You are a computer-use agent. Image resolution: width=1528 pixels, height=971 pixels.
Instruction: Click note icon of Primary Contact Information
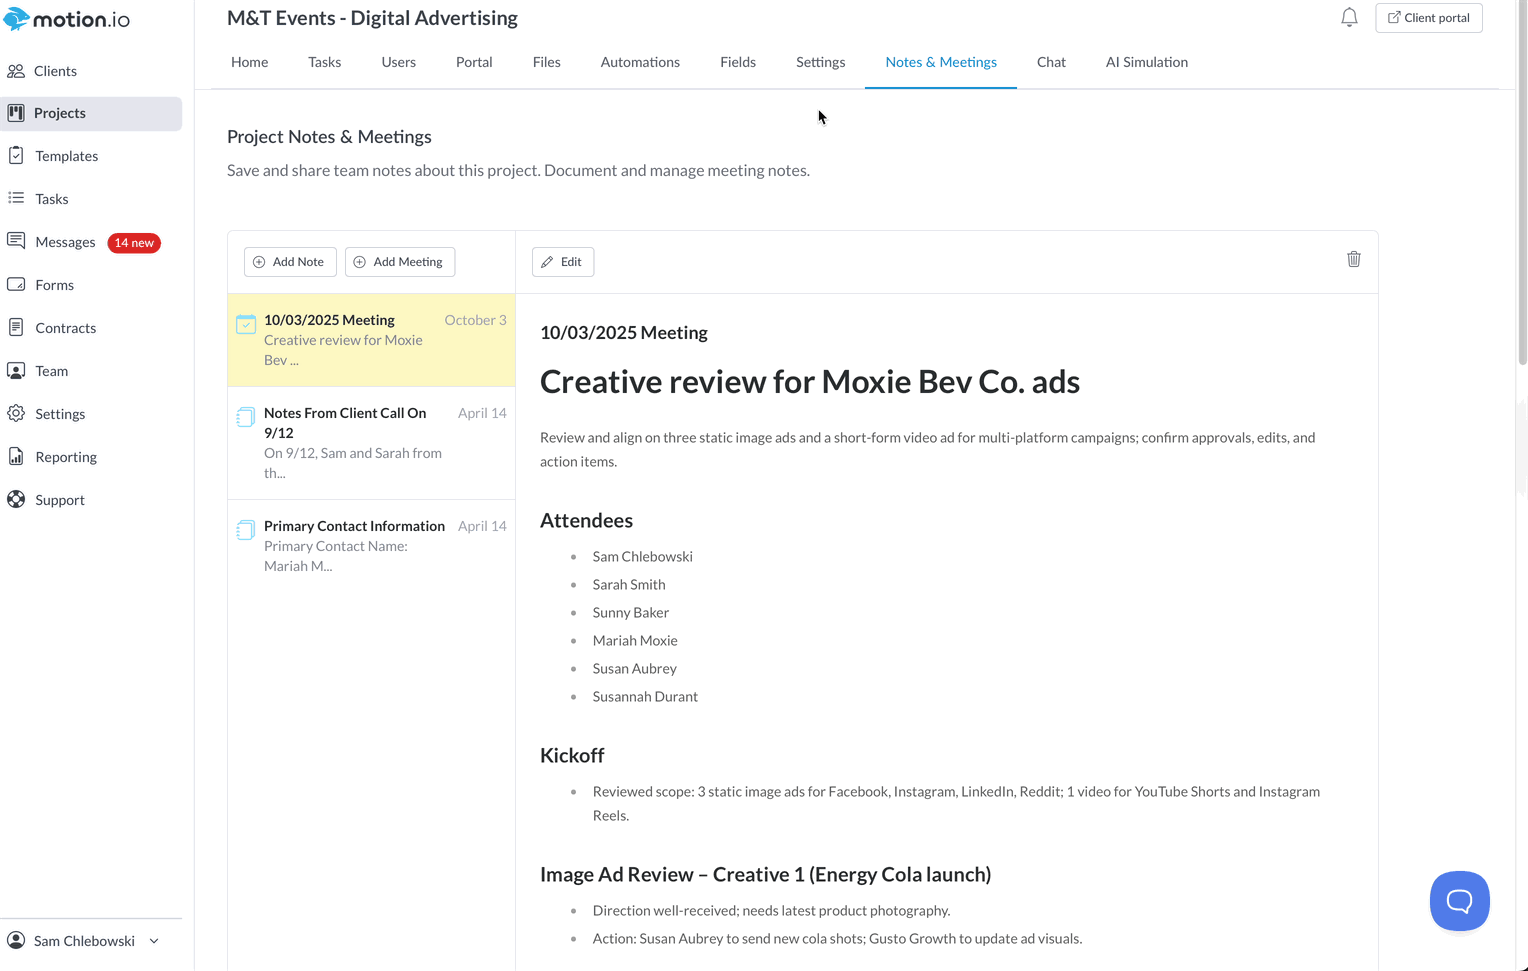coord(245,530)
